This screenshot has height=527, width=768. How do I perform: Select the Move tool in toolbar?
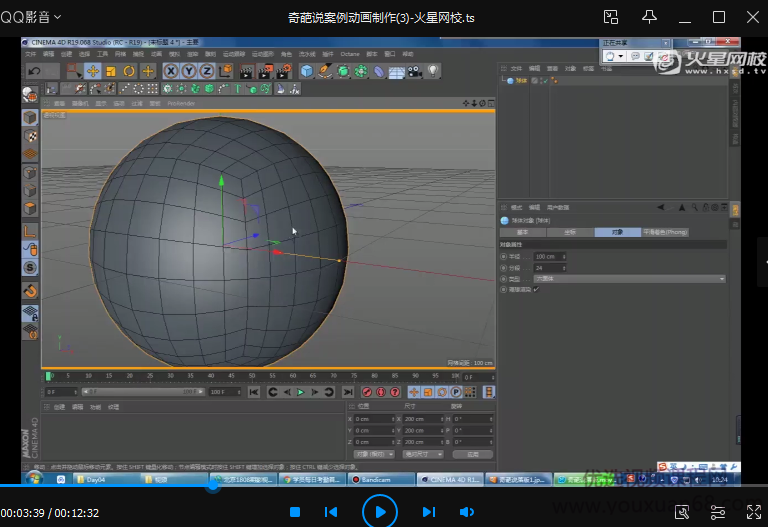(x=92, y=71)
